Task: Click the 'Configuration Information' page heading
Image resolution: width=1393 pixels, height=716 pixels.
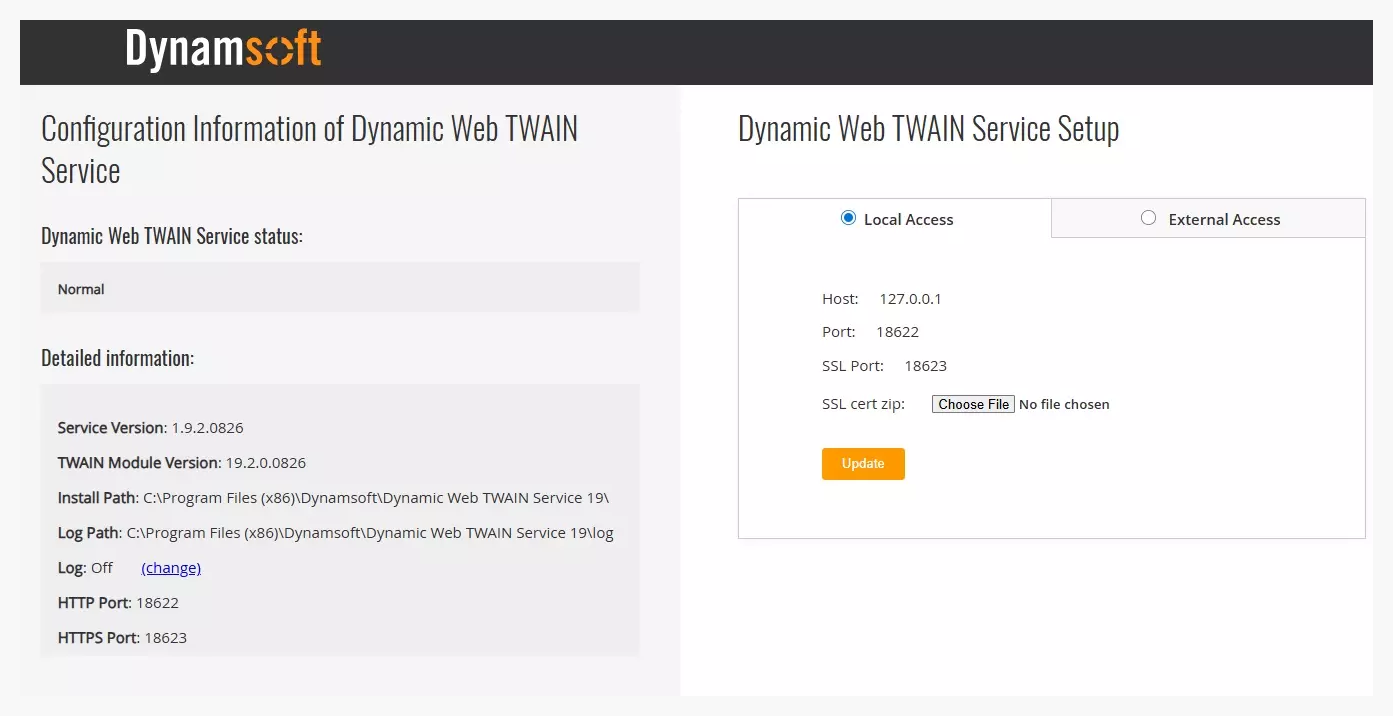Action: point(309,149)
